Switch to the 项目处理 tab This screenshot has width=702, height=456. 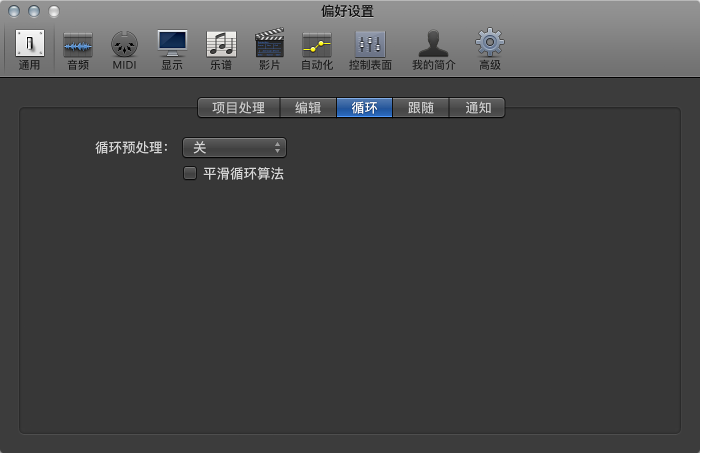[239, 108]
